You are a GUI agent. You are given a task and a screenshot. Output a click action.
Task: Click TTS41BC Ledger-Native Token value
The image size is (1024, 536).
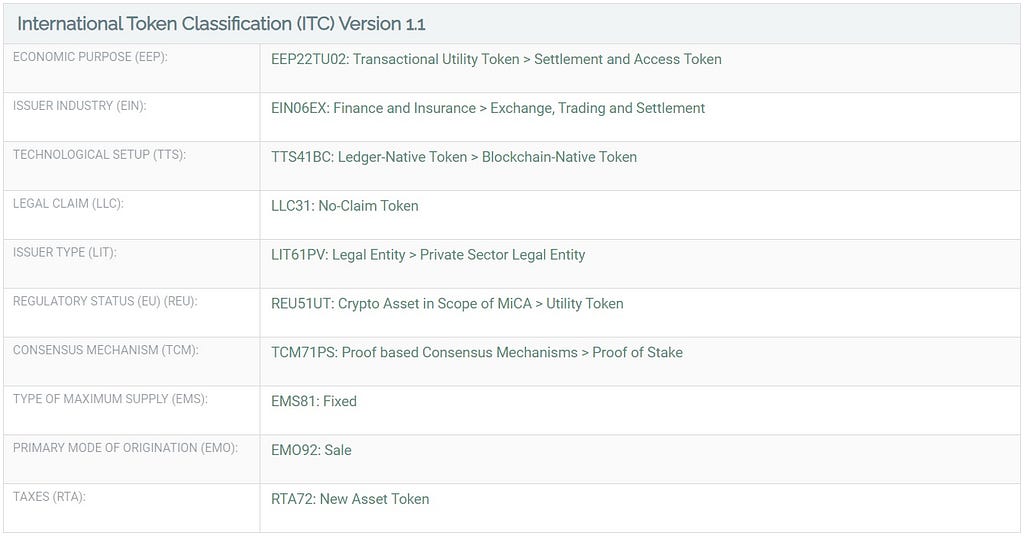[x=454, y=157]
